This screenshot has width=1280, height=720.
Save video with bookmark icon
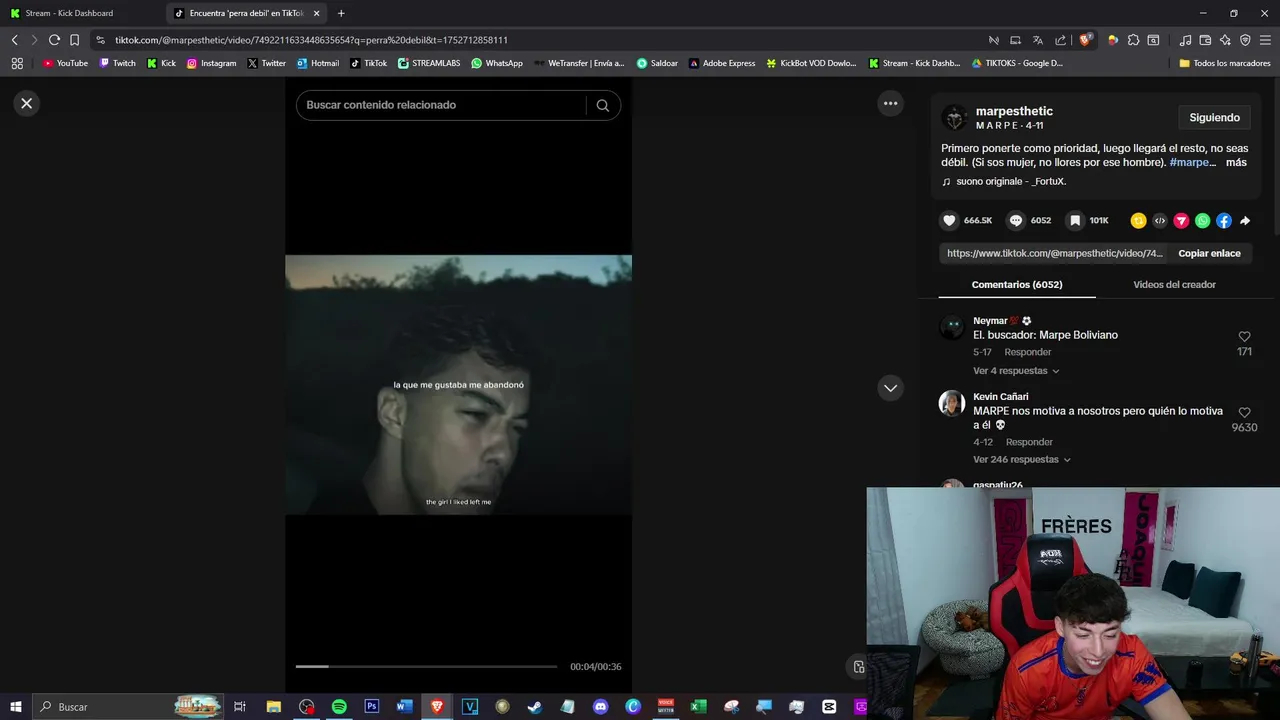(x=1074, y=220)
